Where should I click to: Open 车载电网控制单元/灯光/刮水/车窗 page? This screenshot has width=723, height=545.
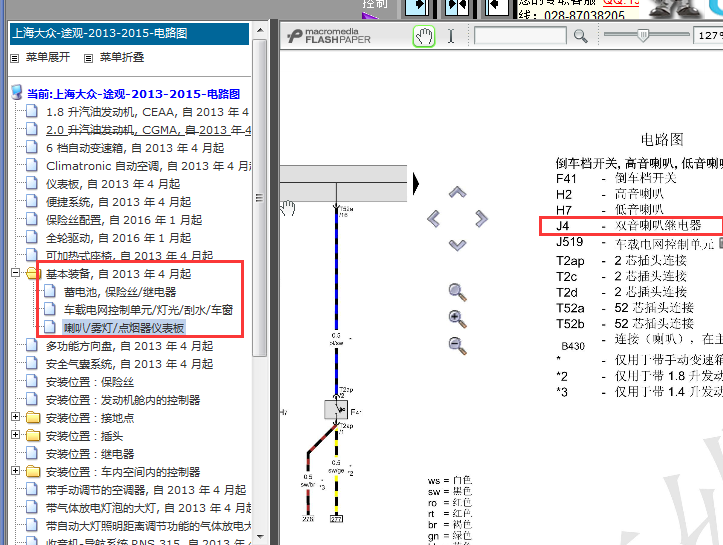point(148,310)
